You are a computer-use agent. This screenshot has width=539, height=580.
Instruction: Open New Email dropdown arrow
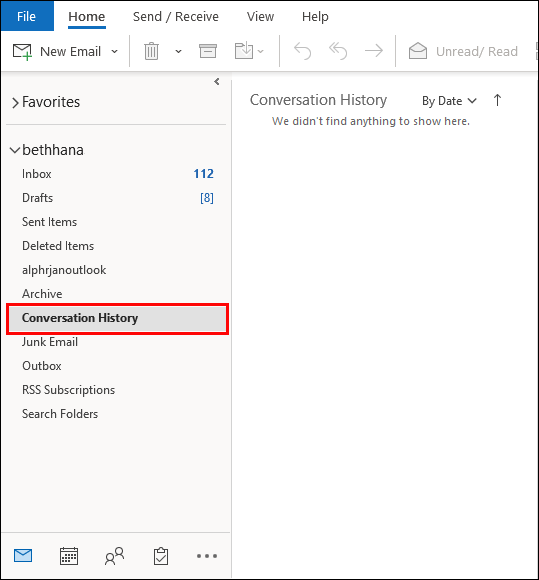tap(115, 51)
